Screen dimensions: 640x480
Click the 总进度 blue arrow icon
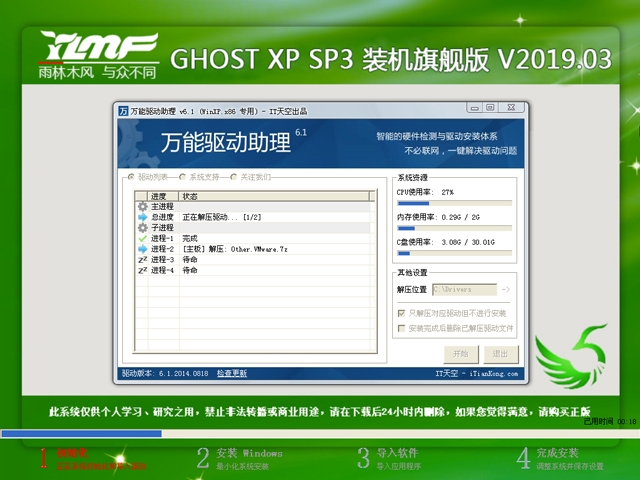coord(142,217)
